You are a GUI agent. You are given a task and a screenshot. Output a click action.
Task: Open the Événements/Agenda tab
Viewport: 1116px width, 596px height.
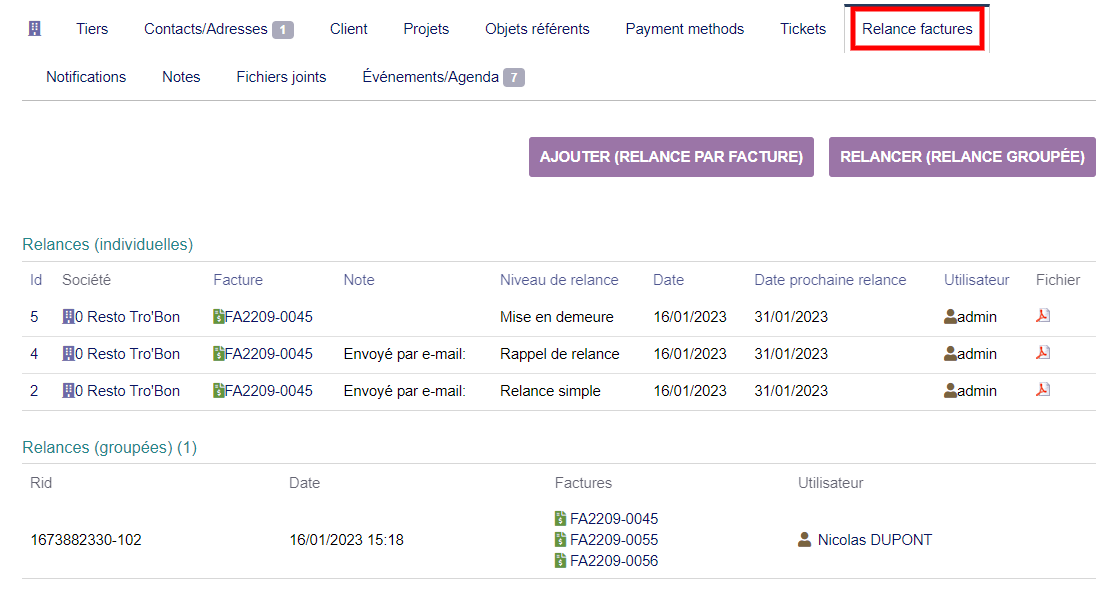click(x=442, y=77)
